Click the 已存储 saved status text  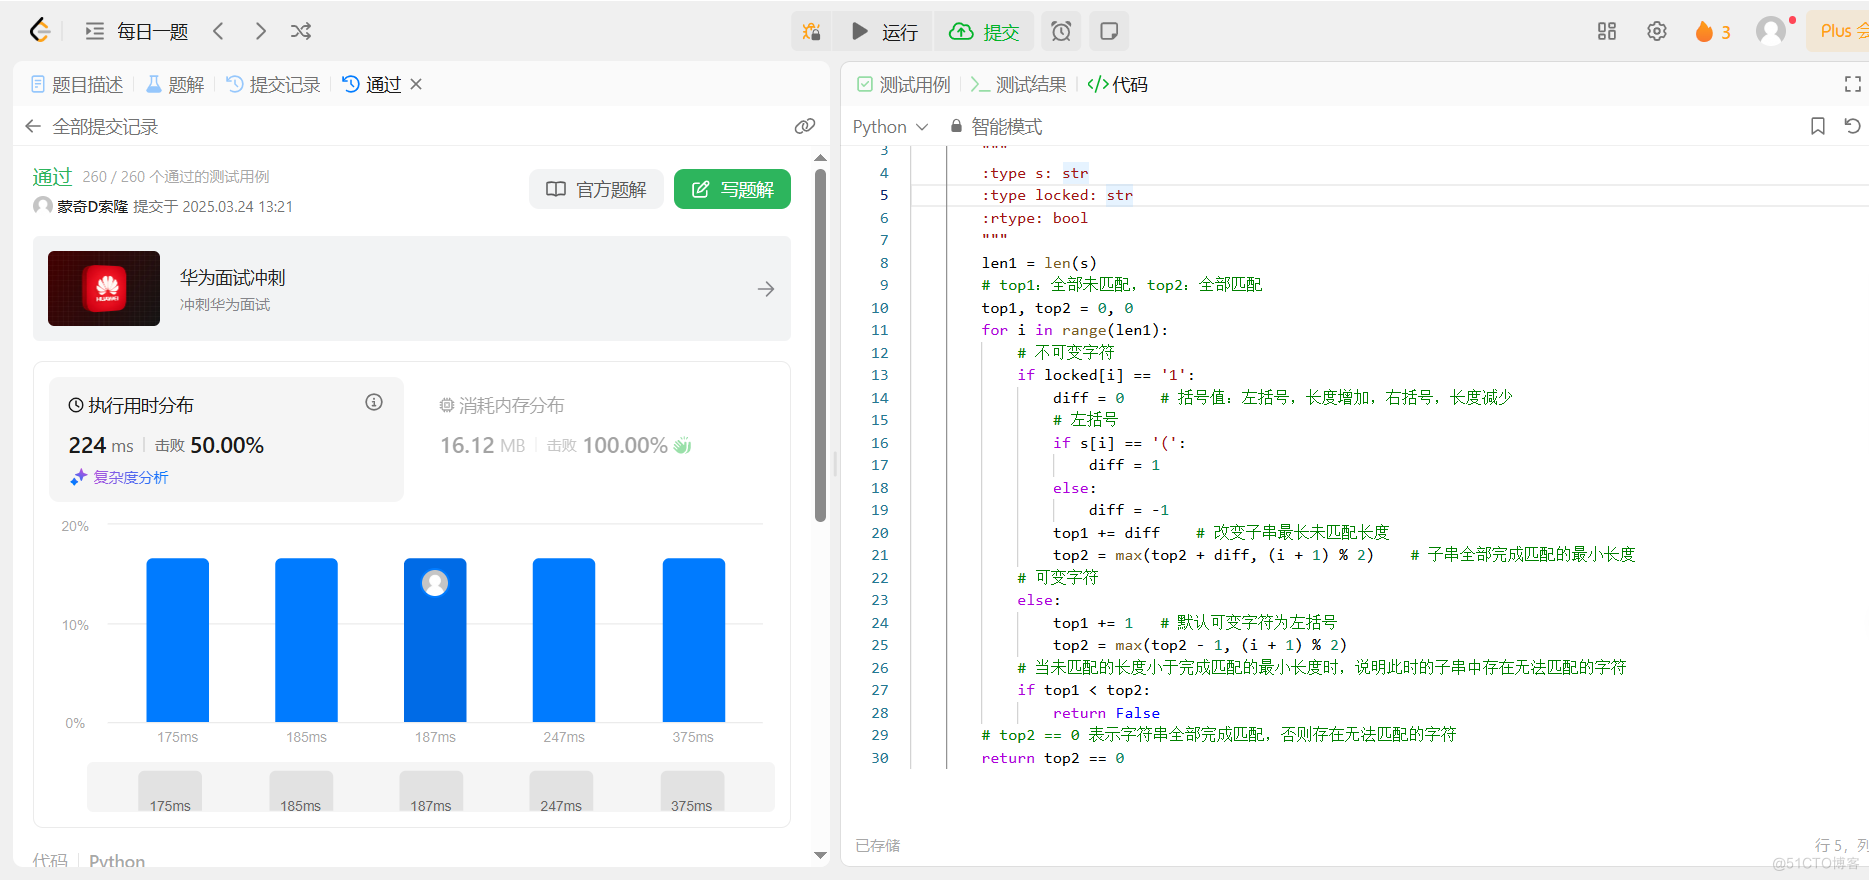coord(878,846)
